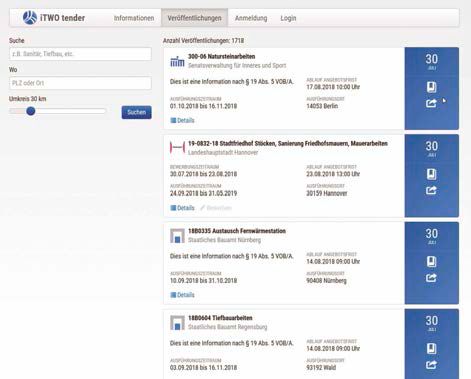The width and height of the screenshot is (471, 379).
Task: Open Details for Natursteinarbeiten tender
Action: tap(182, 120)
